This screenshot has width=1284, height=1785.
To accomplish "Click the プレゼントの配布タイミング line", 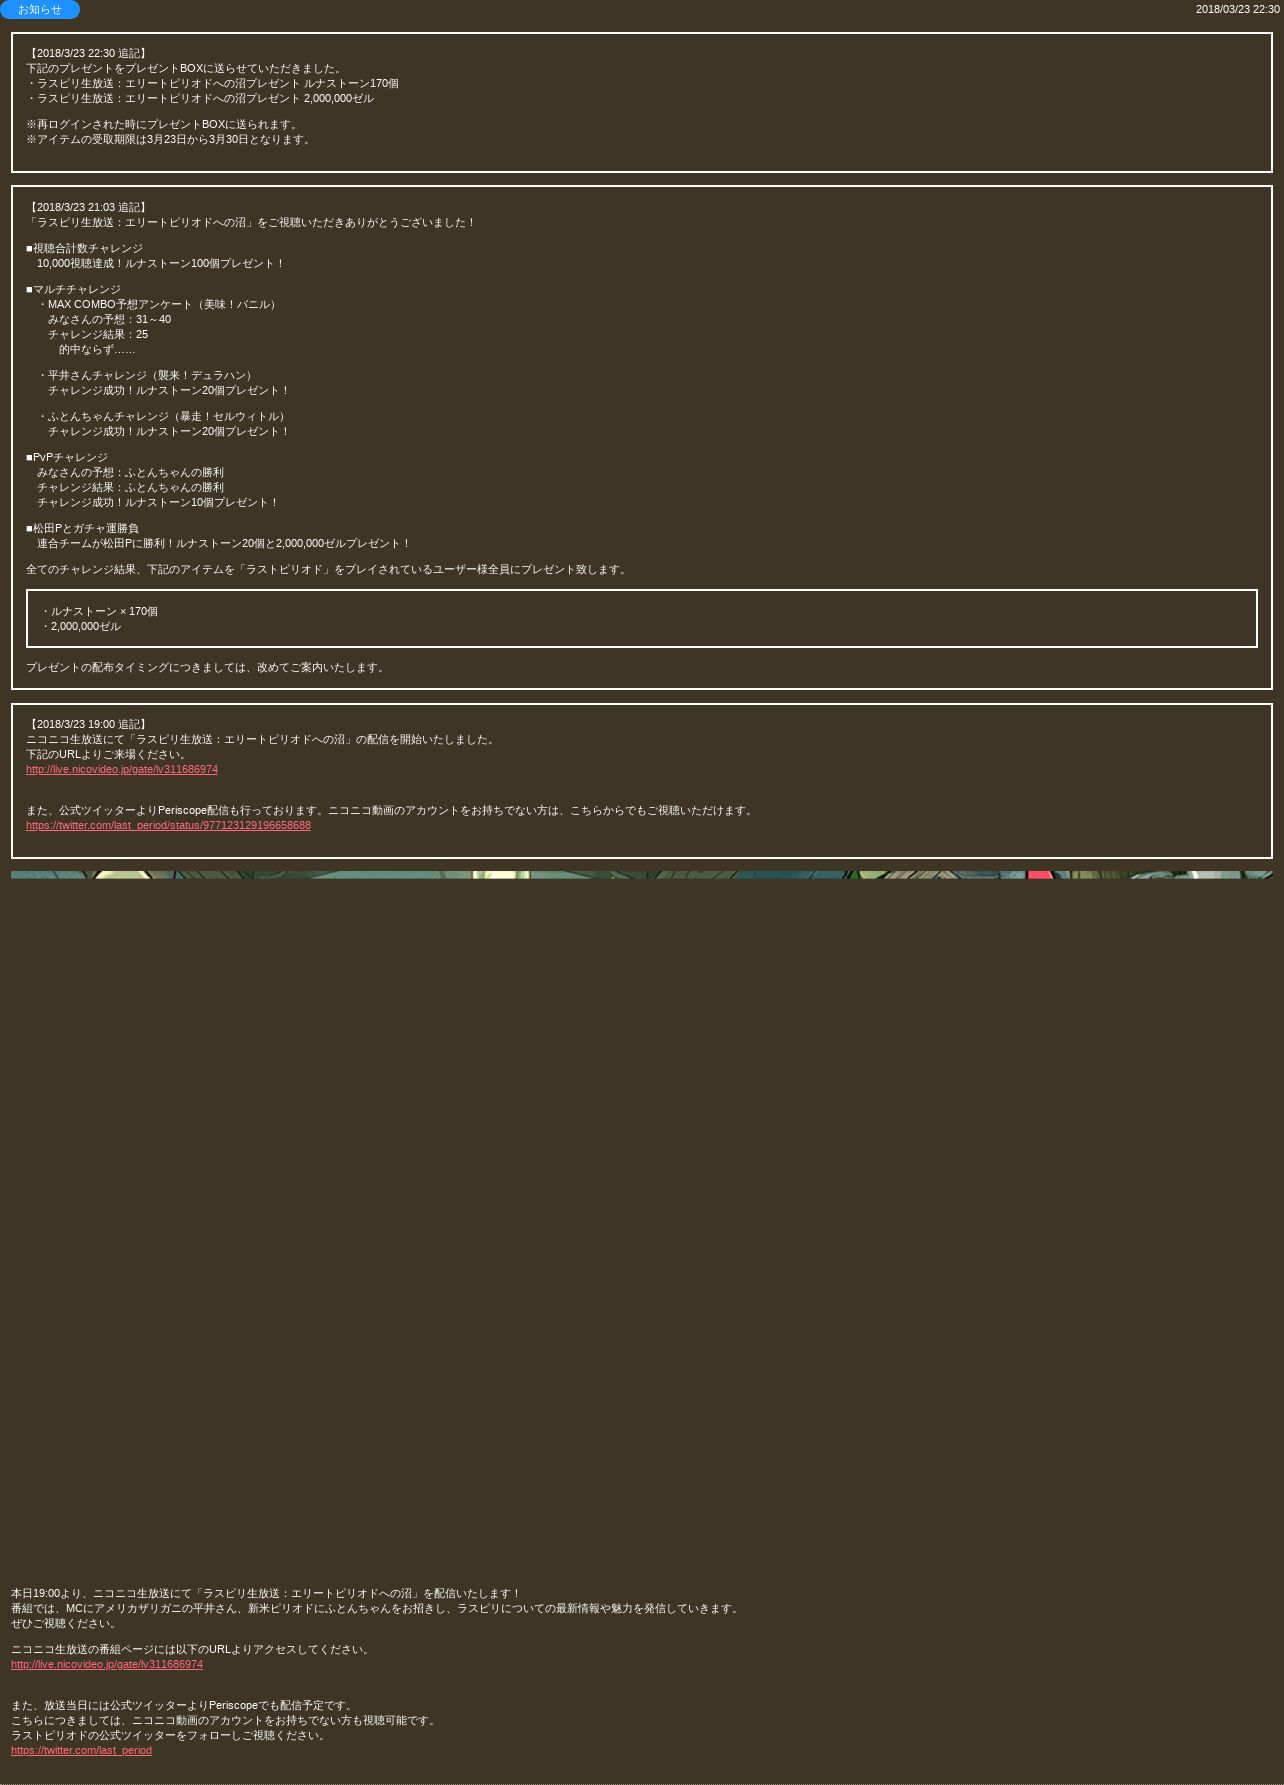I will [207, 667].
